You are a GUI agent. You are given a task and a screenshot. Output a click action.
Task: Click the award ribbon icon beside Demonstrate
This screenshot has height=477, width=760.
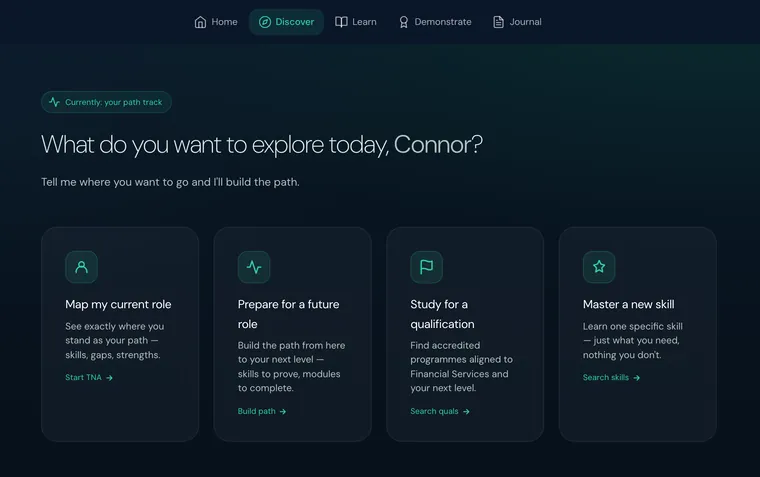(403, 22)
